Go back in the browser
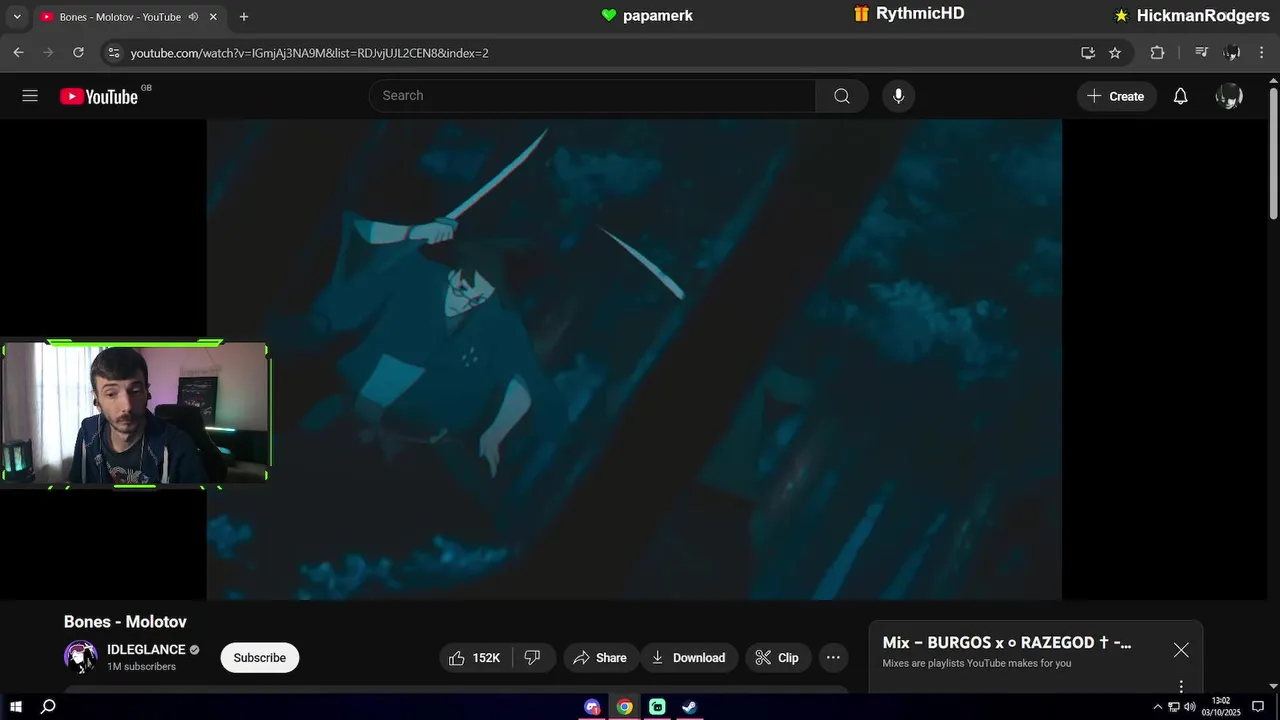The width and height of the screenshot is (1280, 720). pos(18,52)
